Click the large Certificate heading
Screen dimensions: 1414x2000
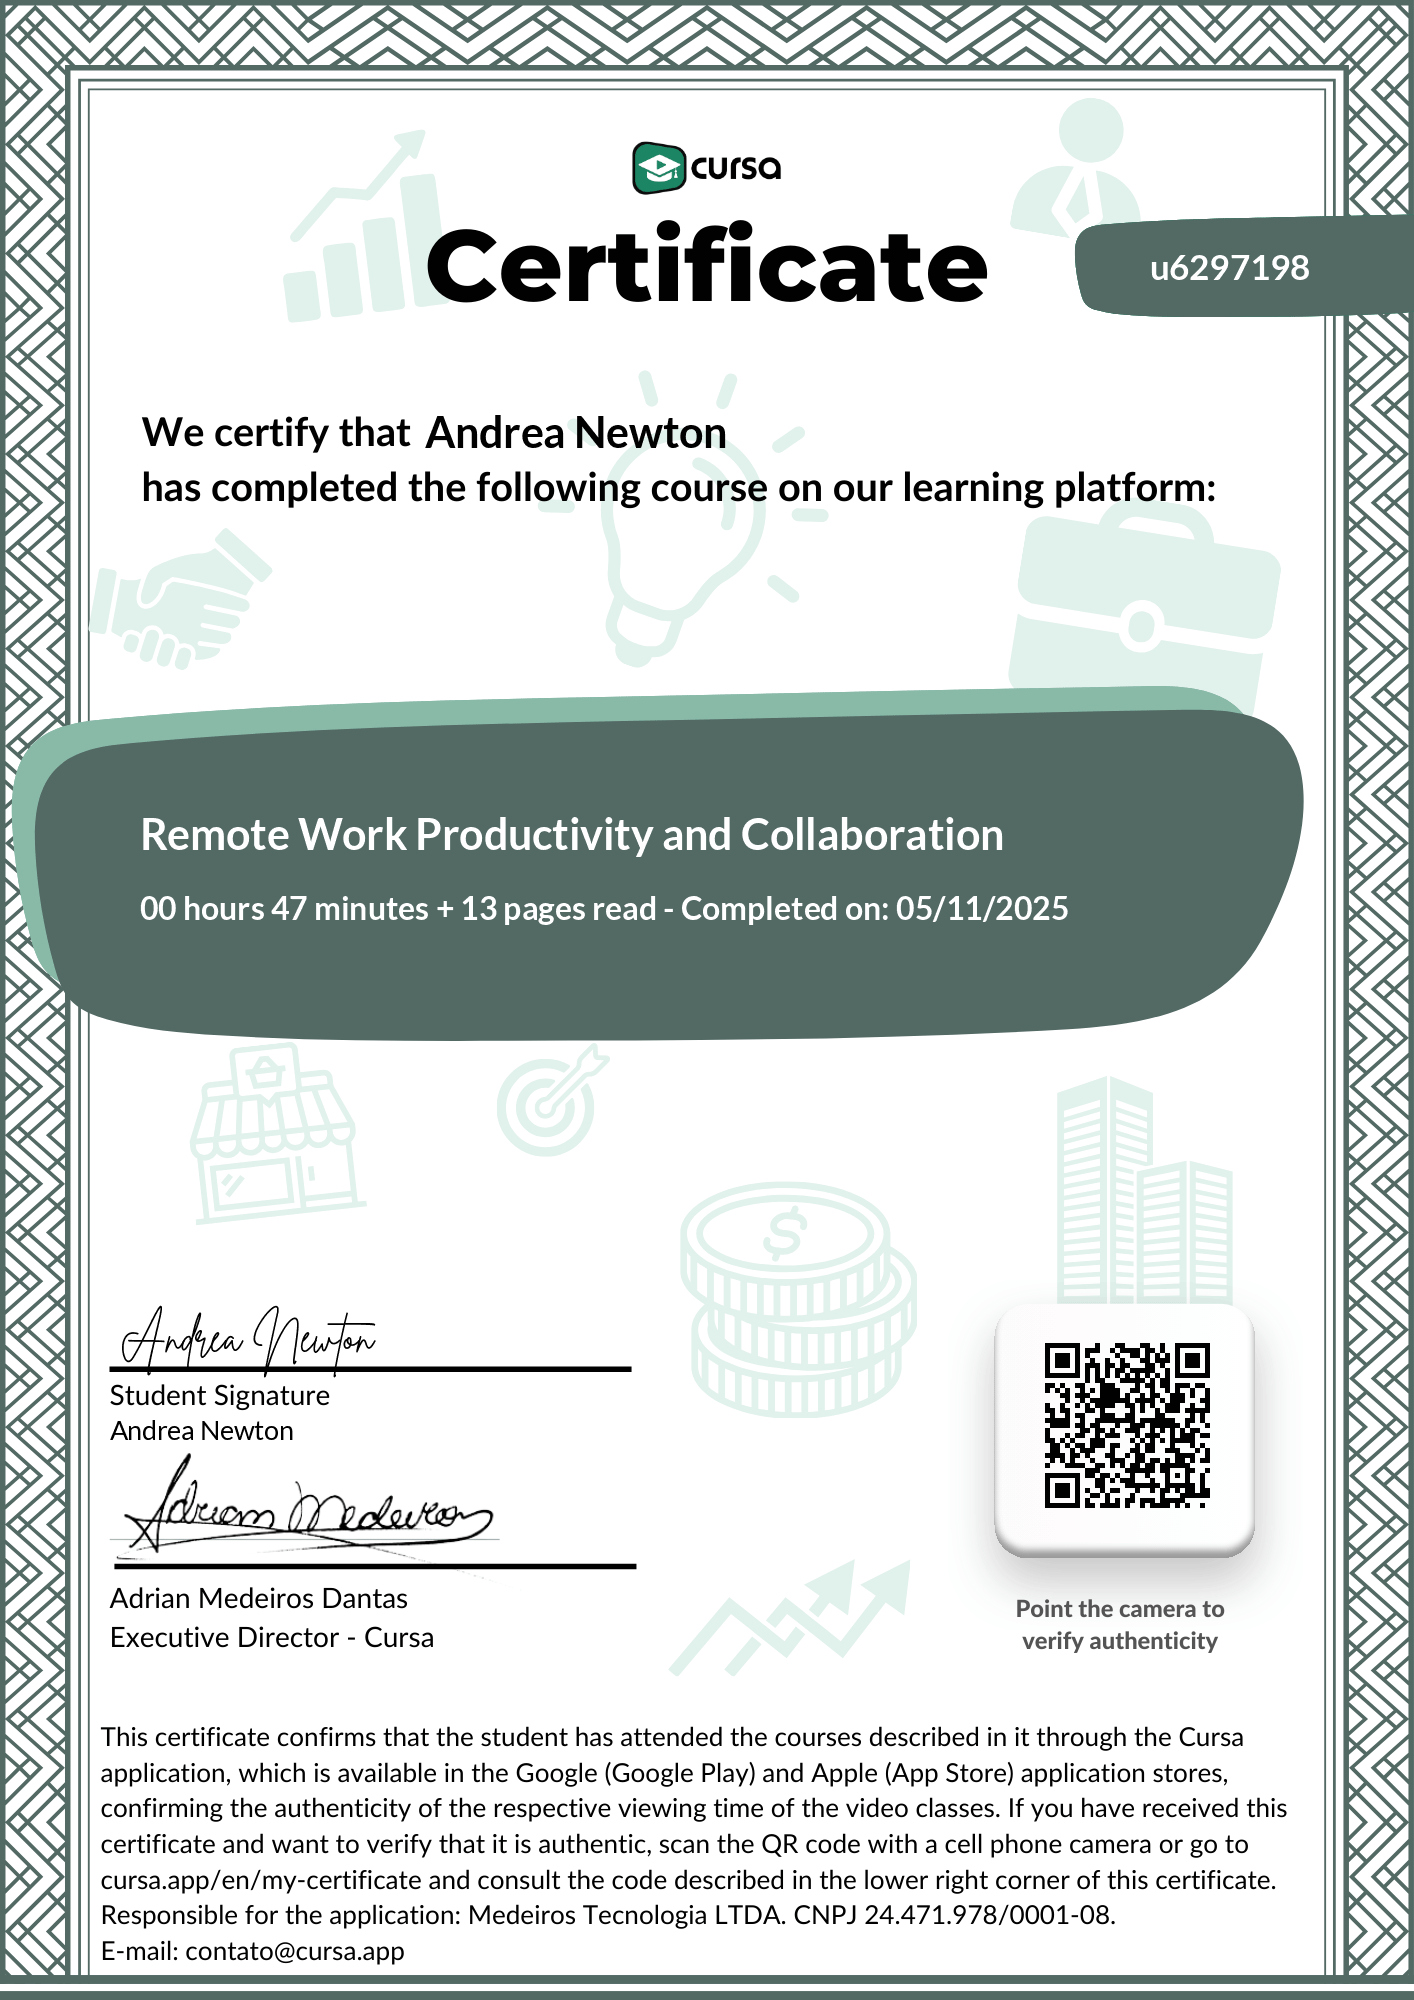pyautogui.click(x=706, y=266)
